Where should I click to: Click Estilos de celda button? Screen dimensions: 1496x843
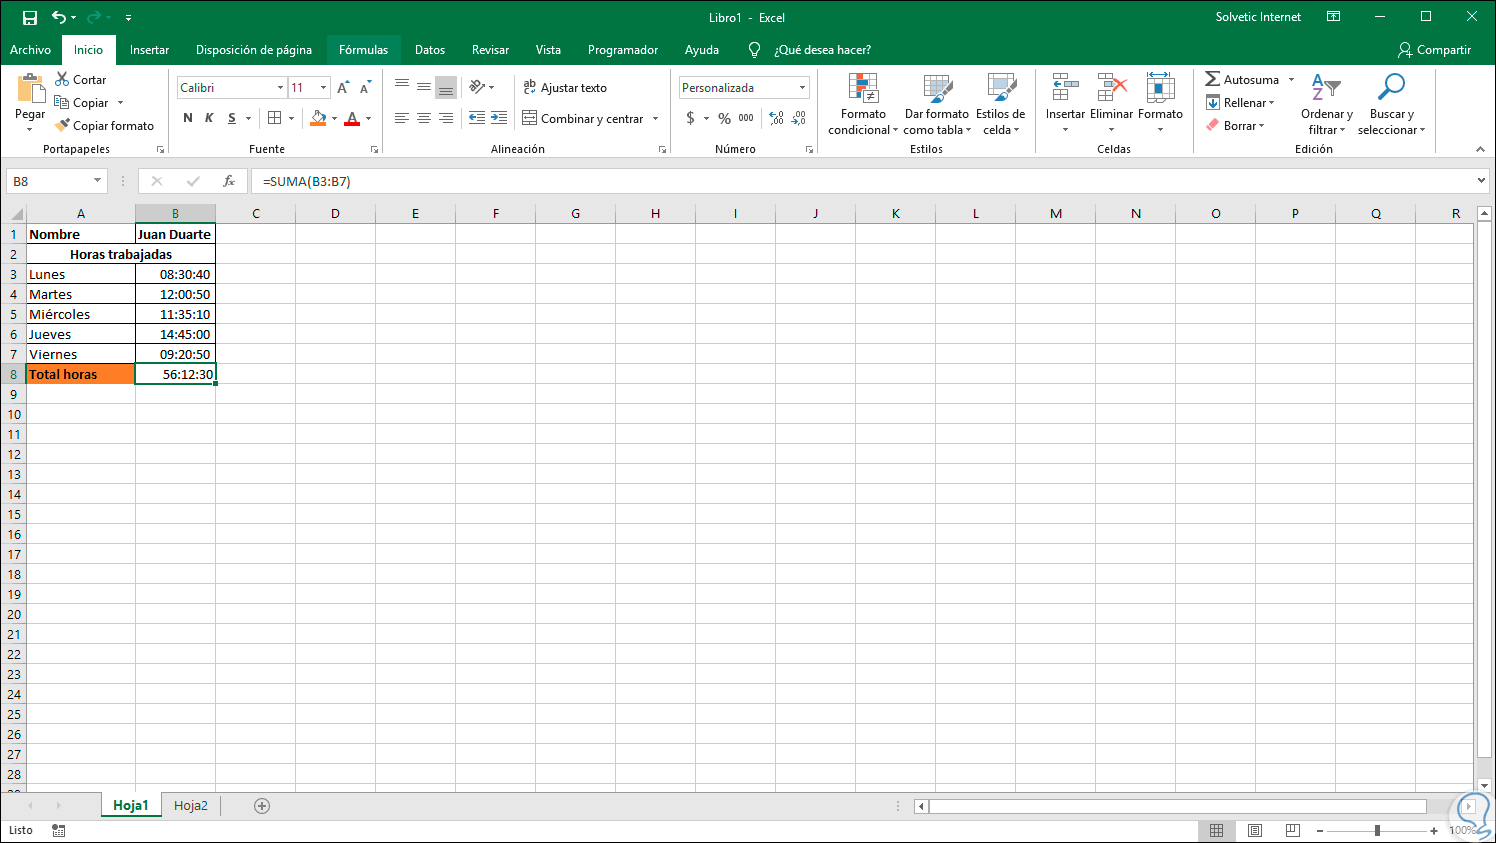click(x=1000, y=104)
